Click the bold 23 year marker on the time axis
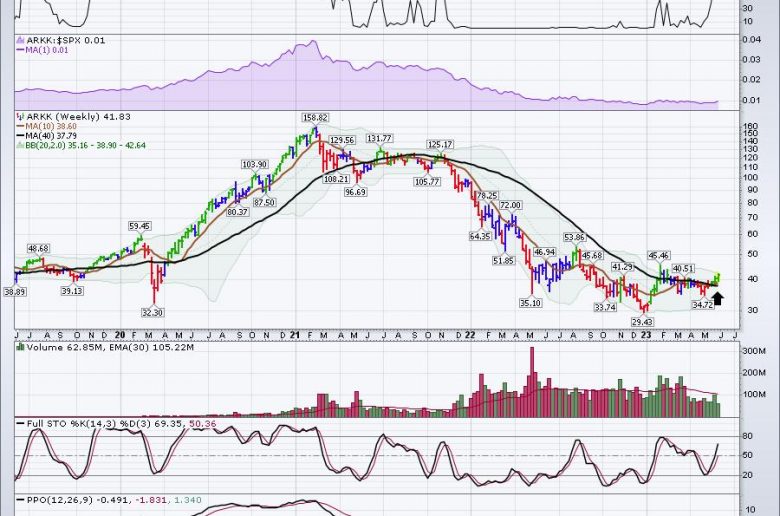The width and height of the screenshot is (780, 516). pos(646,335)
